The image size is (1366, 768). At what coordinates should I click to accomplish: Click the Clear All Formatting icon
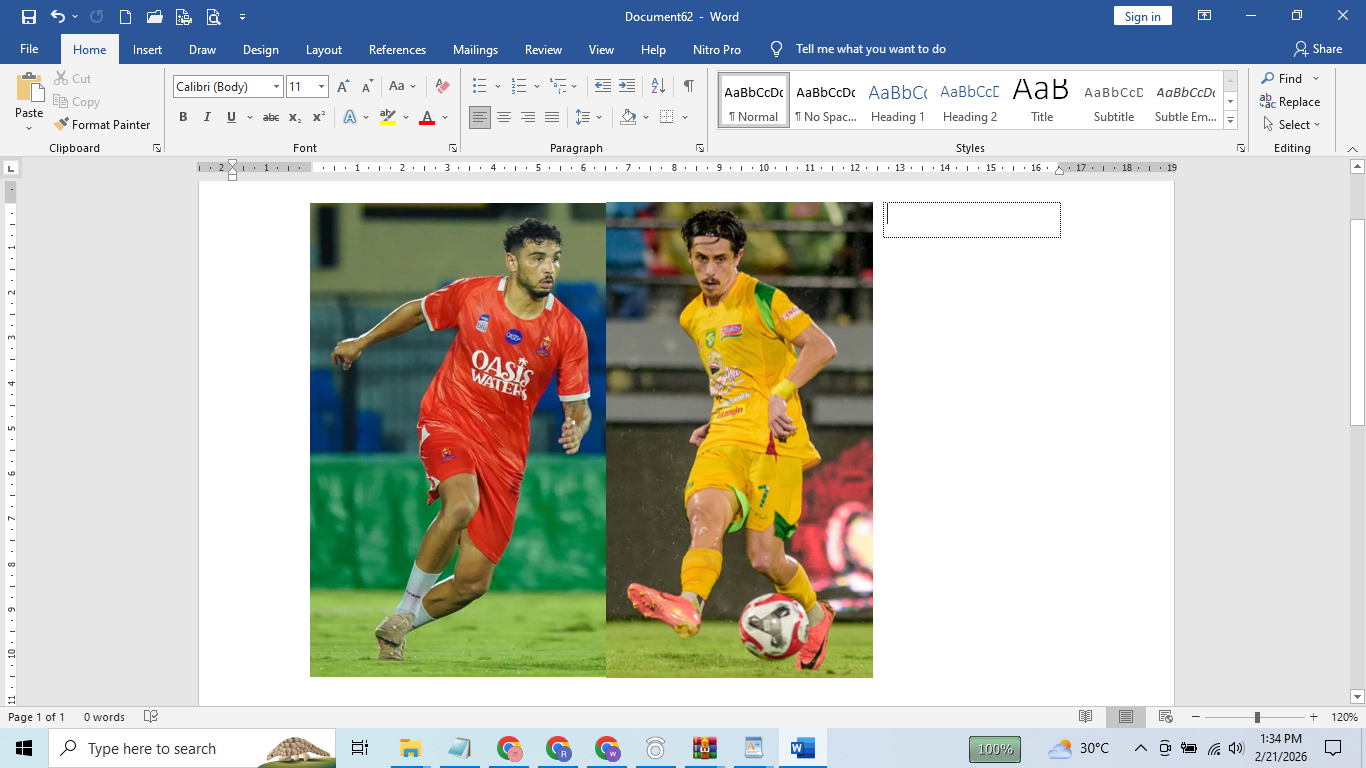point(442,87)
